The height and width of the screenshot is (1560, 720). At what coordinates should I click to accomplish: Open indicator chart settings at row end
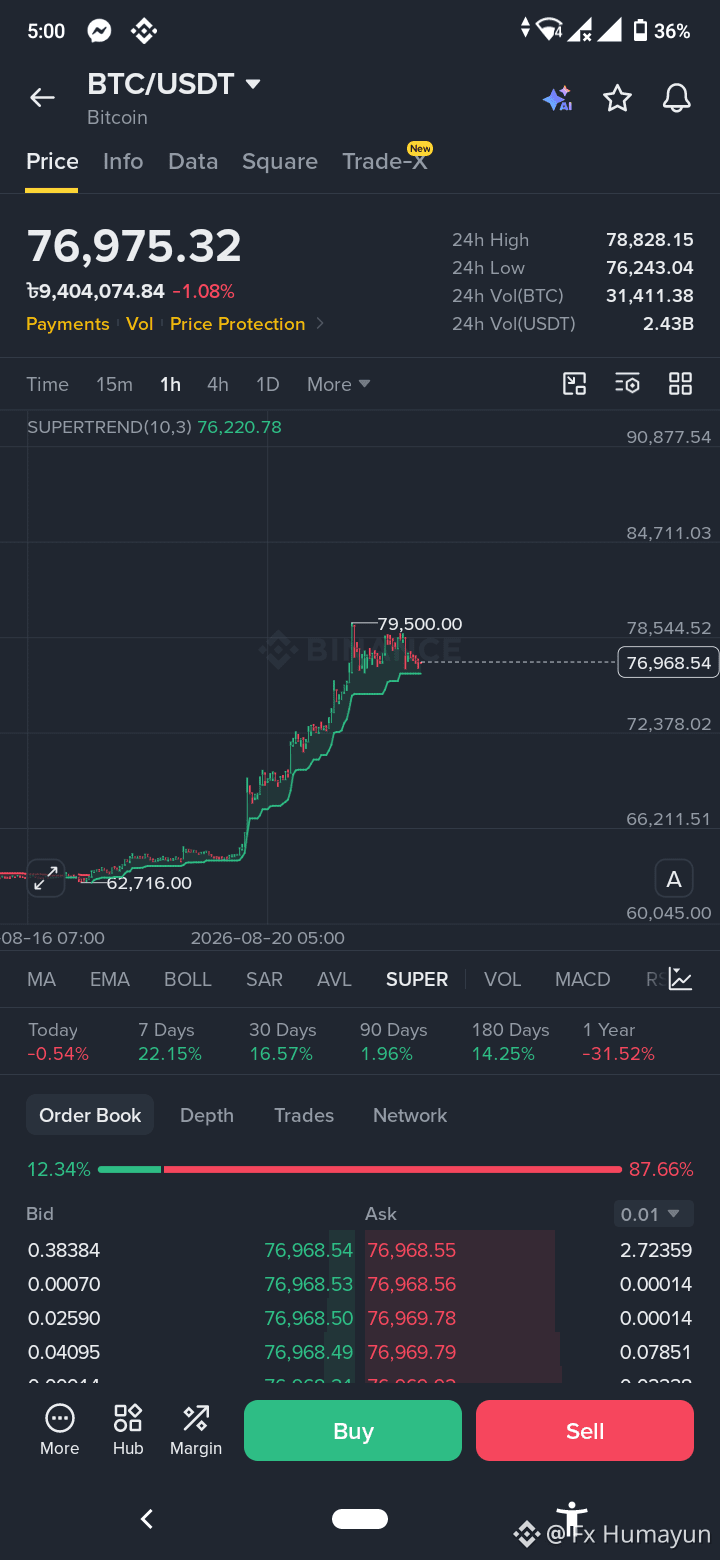click(x=680, y=979)
